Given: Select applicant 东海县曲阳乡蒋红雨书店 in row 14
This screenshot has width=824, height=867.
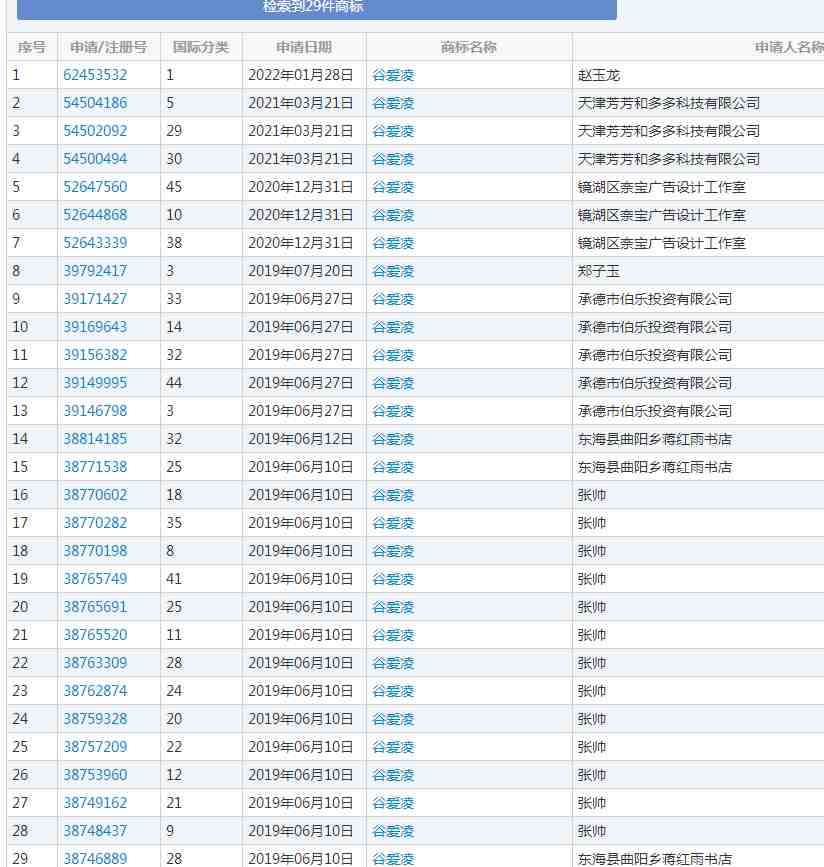Looking at the screenshot, I should click(655, 439).
